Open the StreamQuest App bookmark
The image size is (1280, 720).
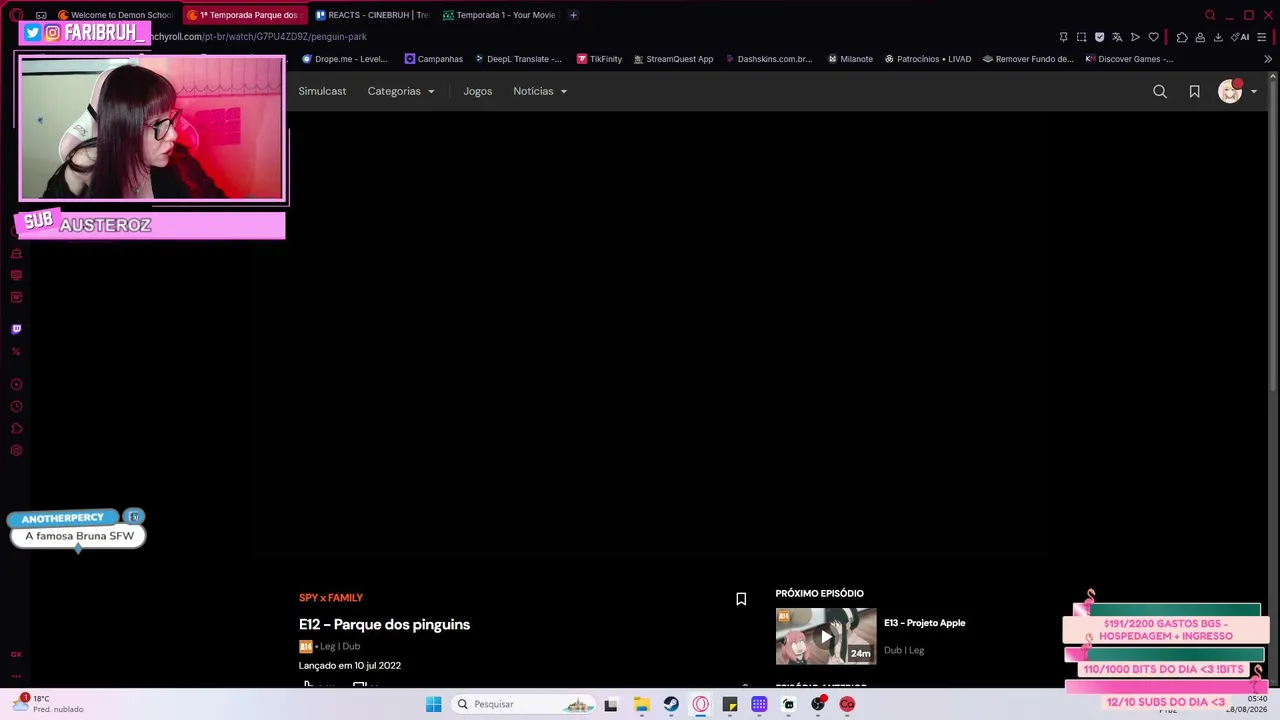[673, 59]
